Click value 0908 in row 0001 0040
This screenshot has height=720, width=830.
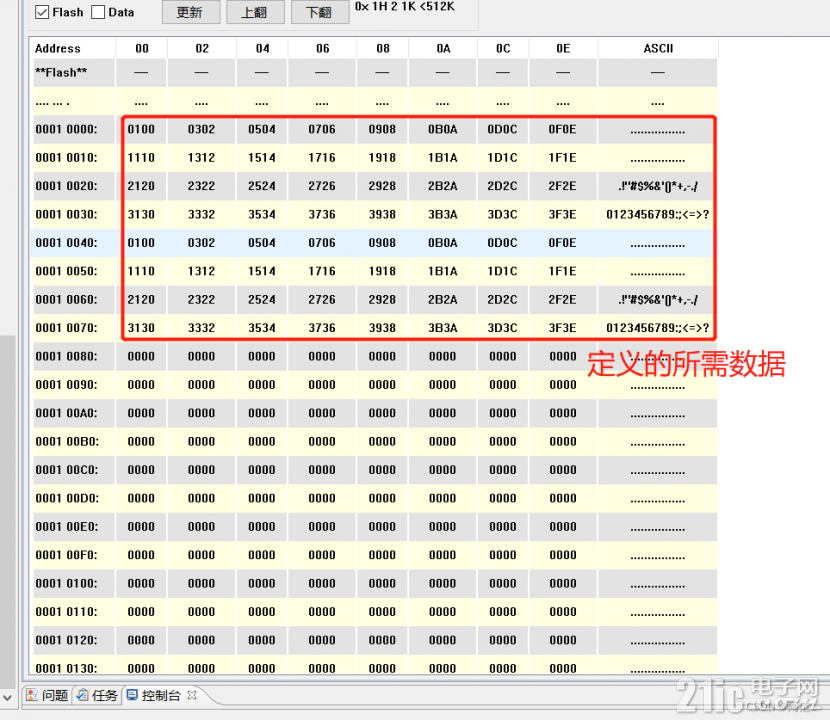(382, 243)
